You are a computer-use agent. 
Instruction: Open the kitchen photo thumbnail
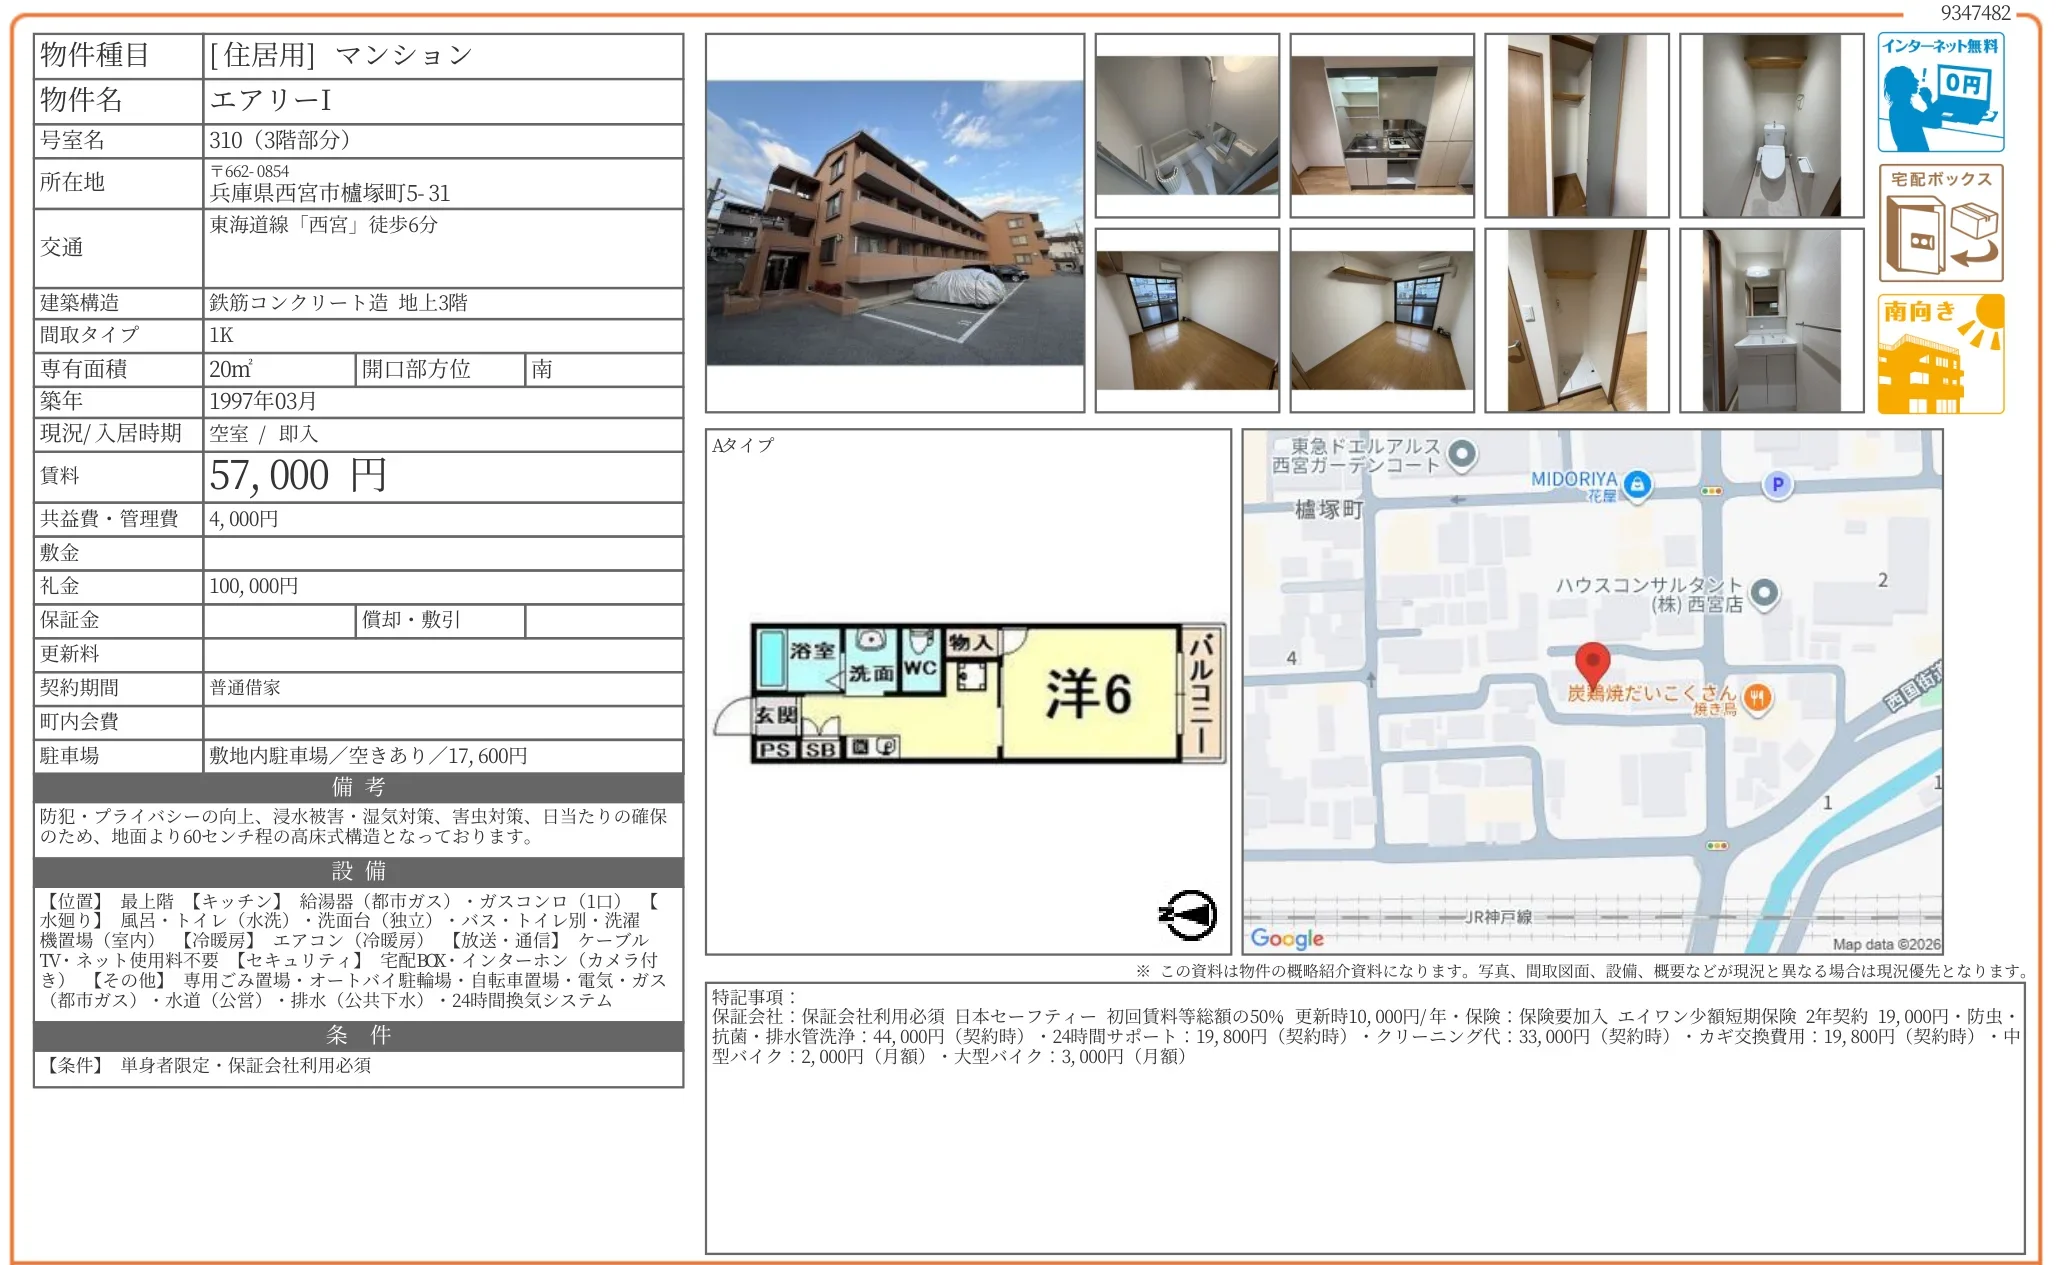coord(1381,125)
